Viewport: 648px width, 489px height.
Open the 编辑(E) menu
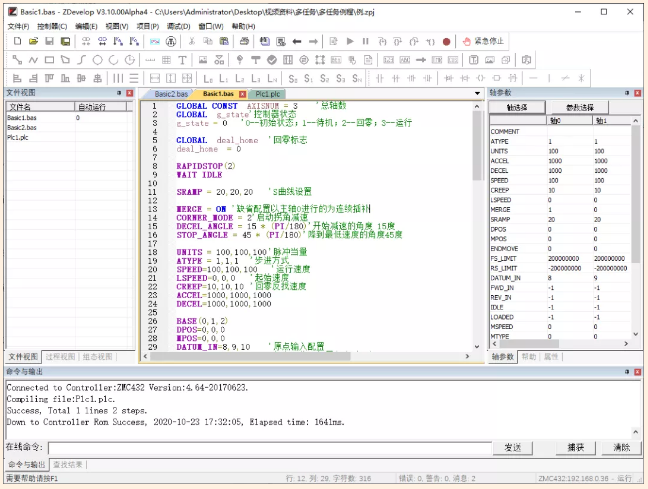pyautogui.click(x=86, y=26)
